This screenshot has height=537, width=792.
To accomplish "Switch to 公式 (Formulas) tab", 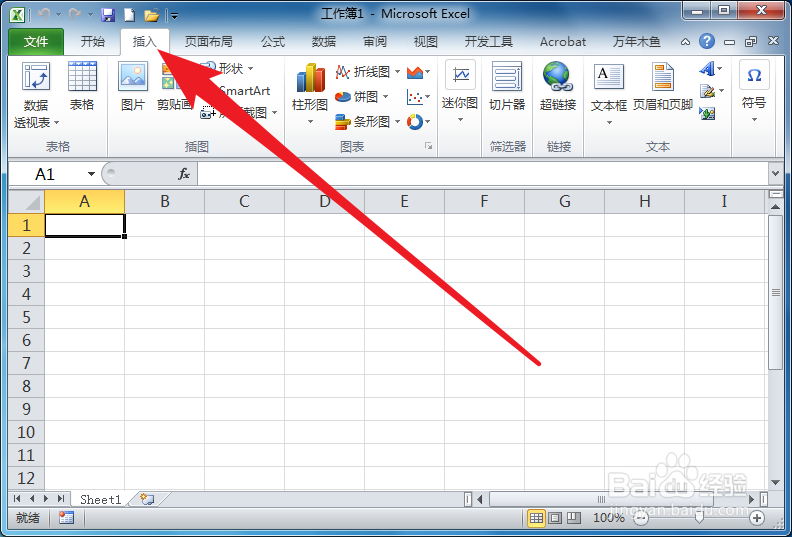I will tap(273, 41).
